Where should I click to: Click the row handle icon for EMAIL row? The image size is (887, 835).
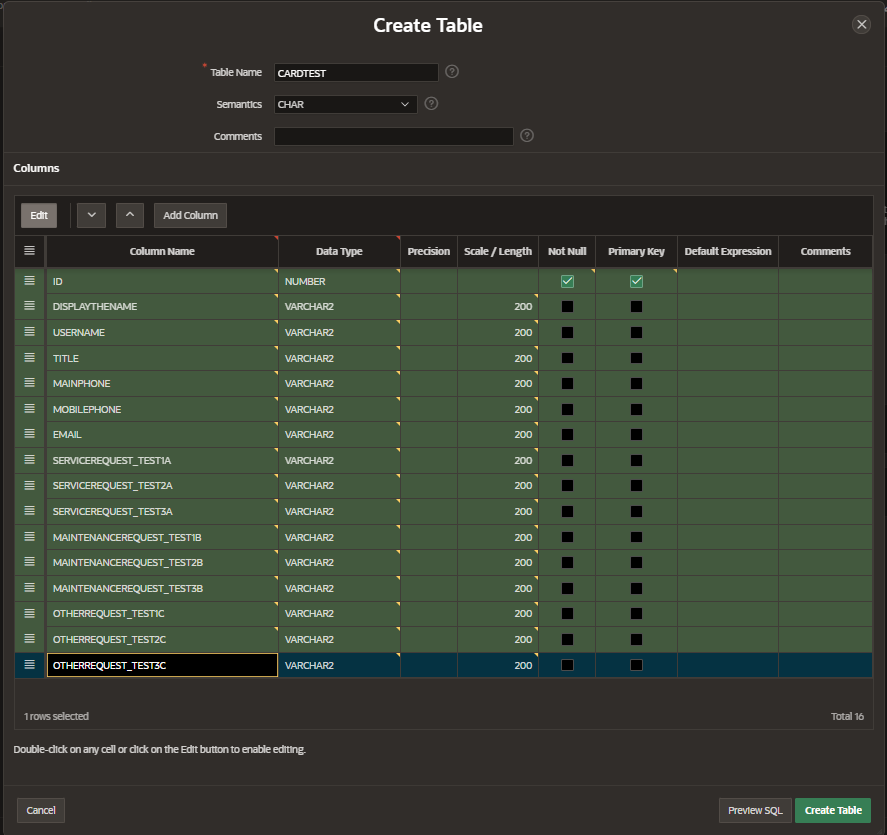pyautogui.click(x=29, y=434)
